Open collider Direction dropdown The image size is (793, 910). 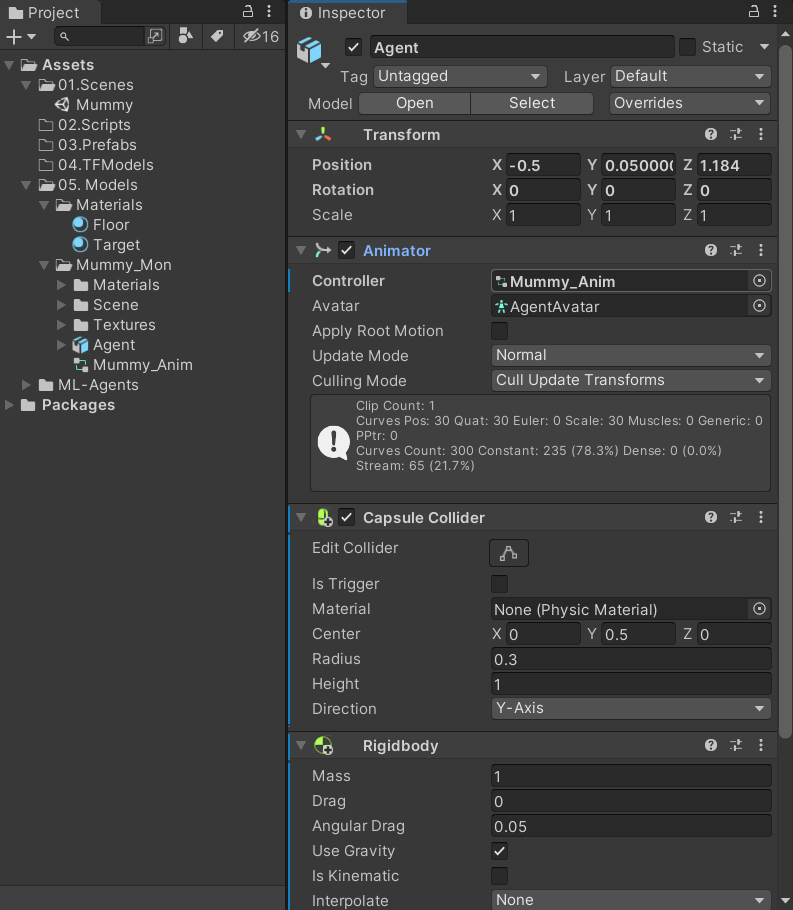(x=631, y=709)
